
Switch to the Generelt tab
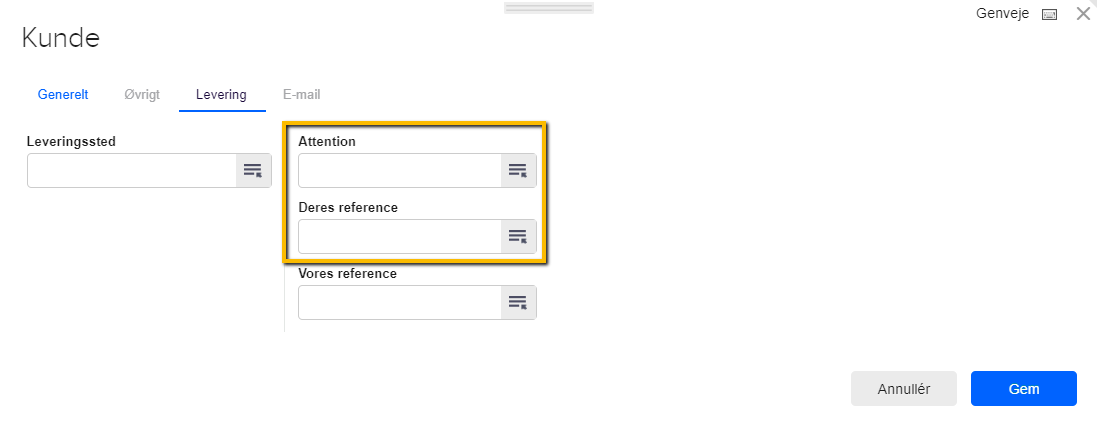63,95
